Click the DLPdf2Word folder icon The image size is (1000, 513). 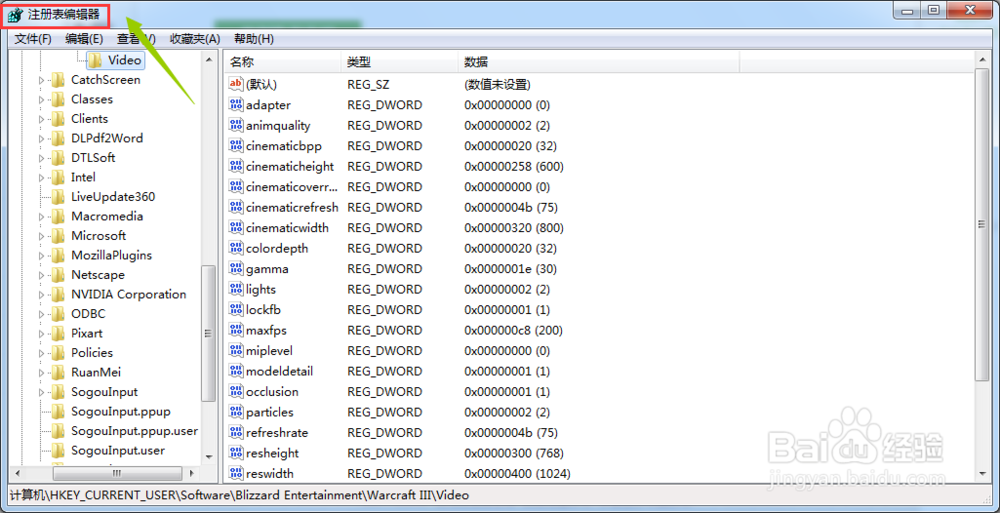pos(58,138)
